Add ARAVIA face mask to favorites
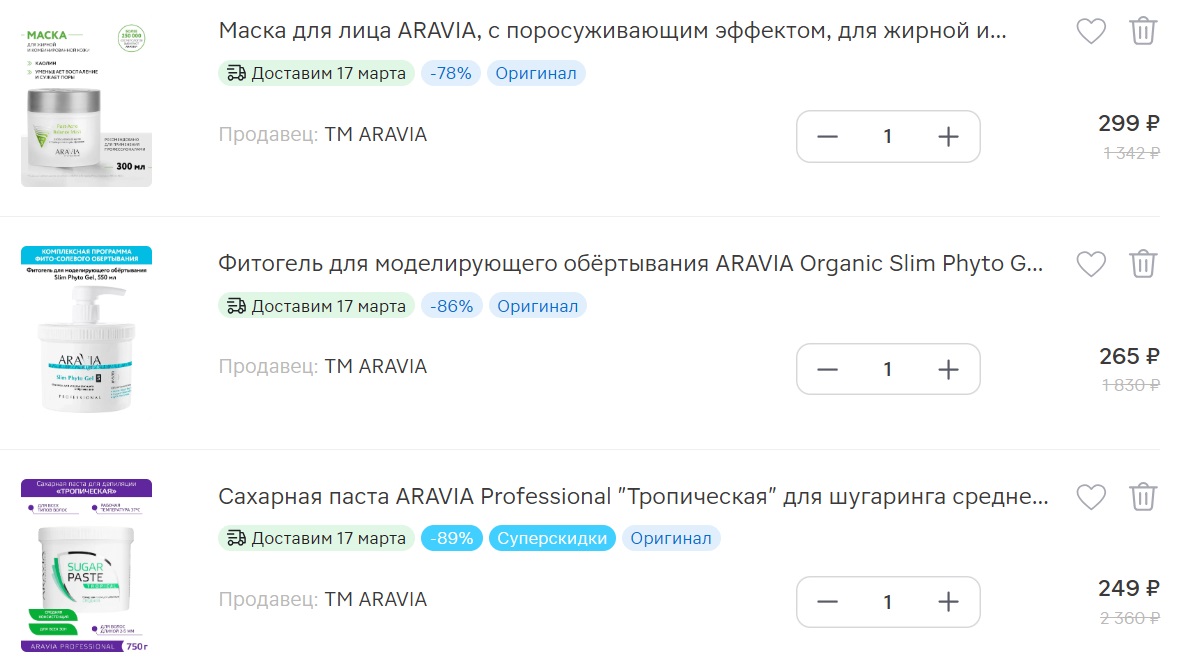Screen dimensions: 1187x668 click(x=1090, y=31)
